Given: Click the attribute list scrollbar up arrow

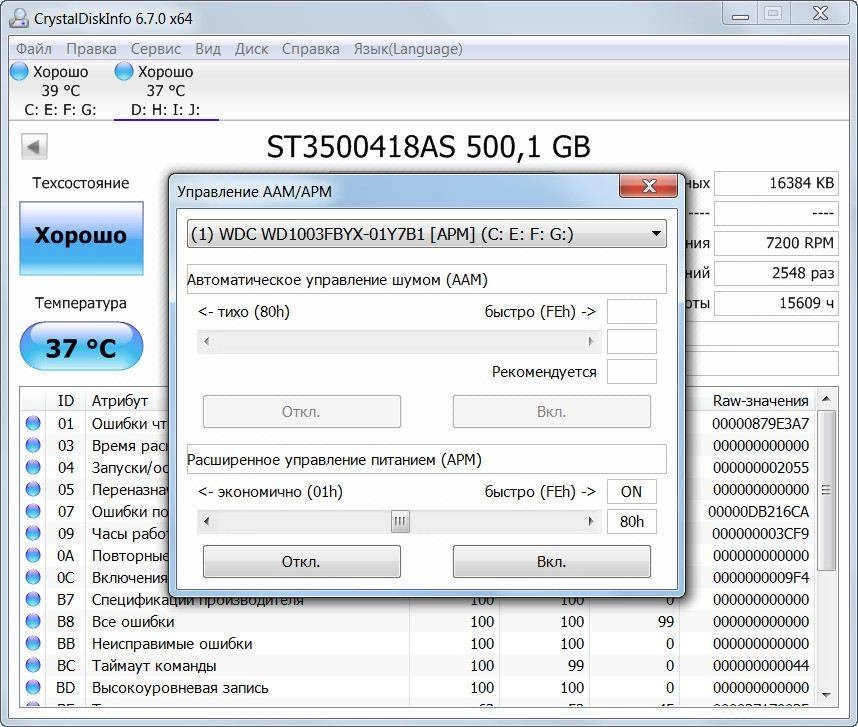Looking at the screenshot, I should (x=826, y=399).
